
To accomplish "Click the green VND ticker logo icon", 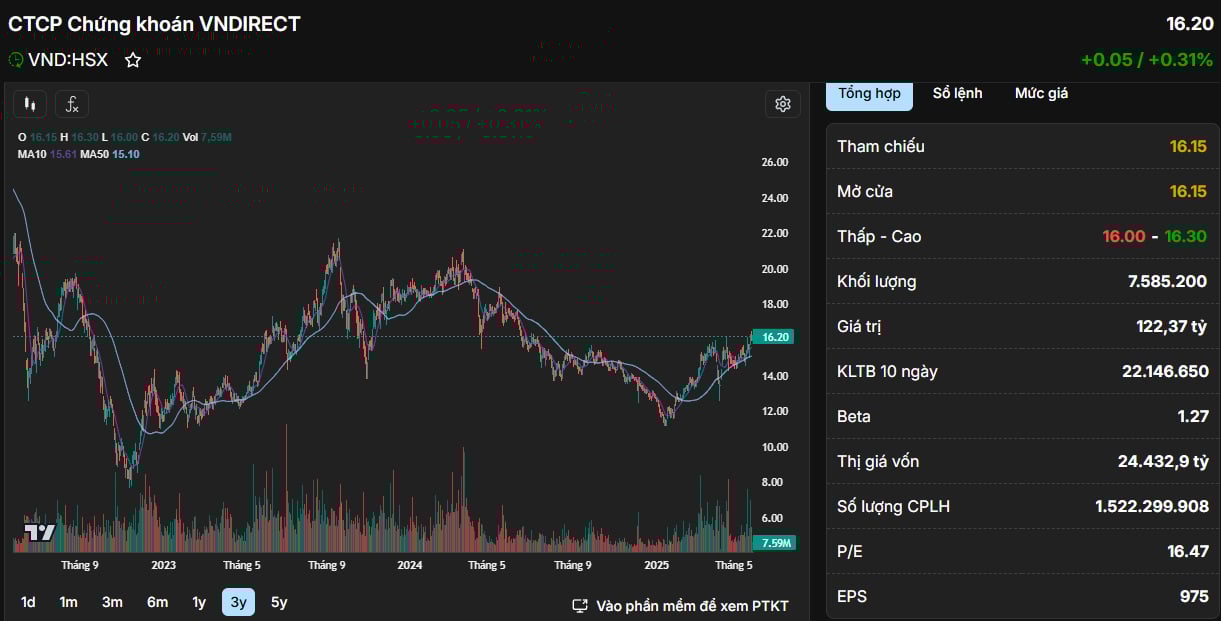I will pos(16,60).
